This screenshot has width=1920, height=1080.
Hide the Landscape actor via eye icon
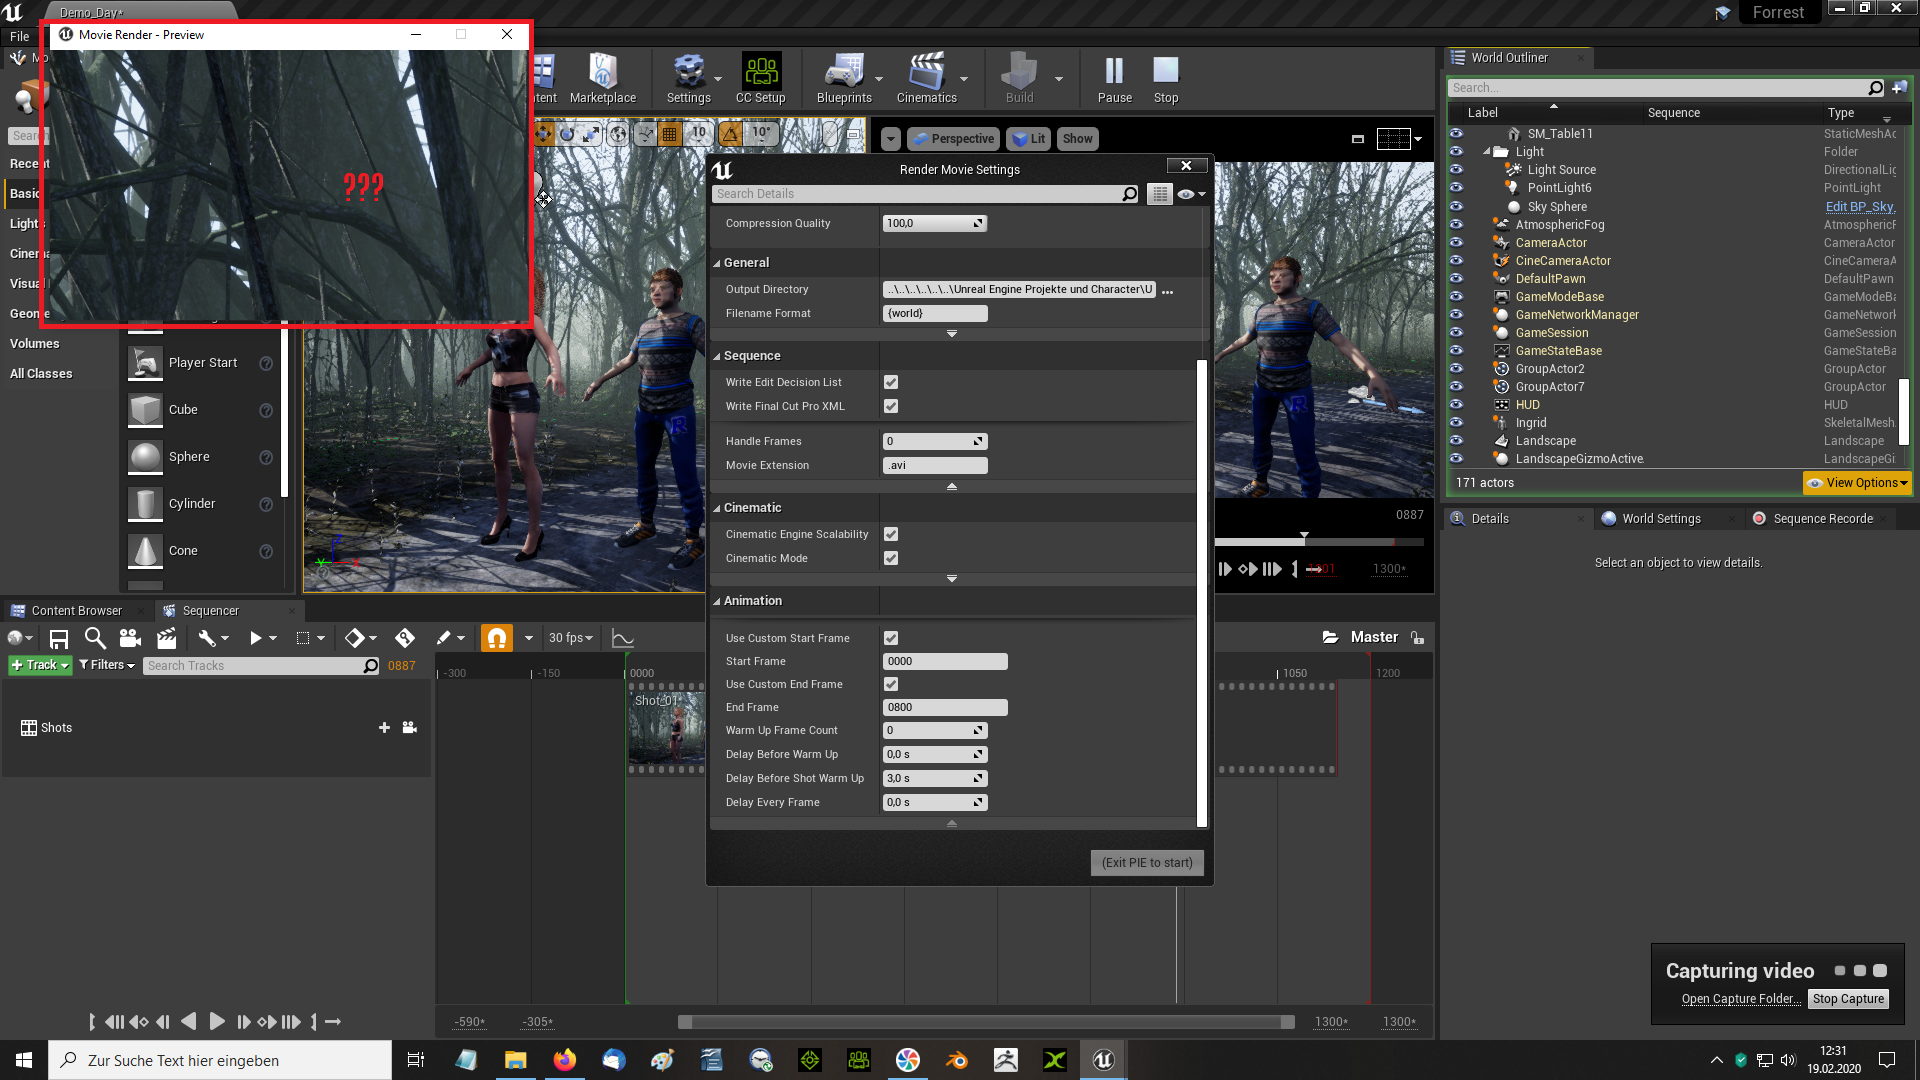pos(1456,441)
